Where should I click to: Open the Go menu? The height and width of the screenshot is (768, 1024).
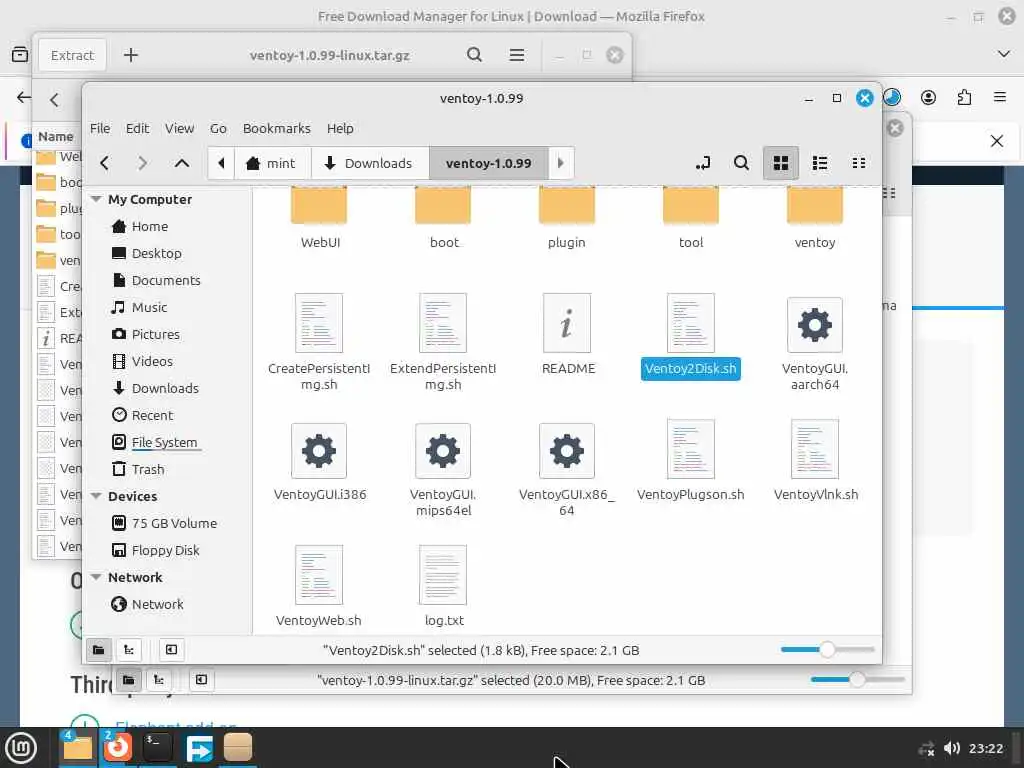pos(218,129)
